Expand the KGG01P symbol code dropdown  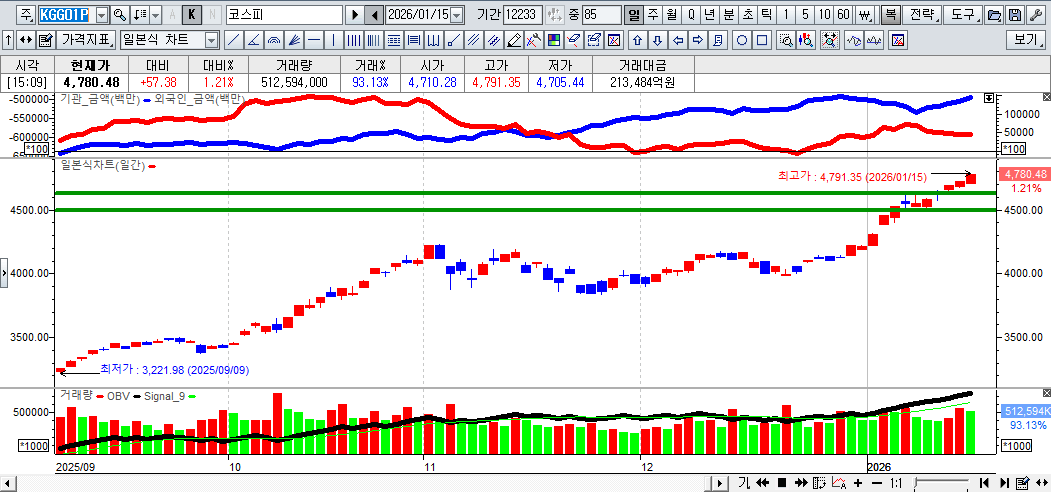tap(101, 16)
